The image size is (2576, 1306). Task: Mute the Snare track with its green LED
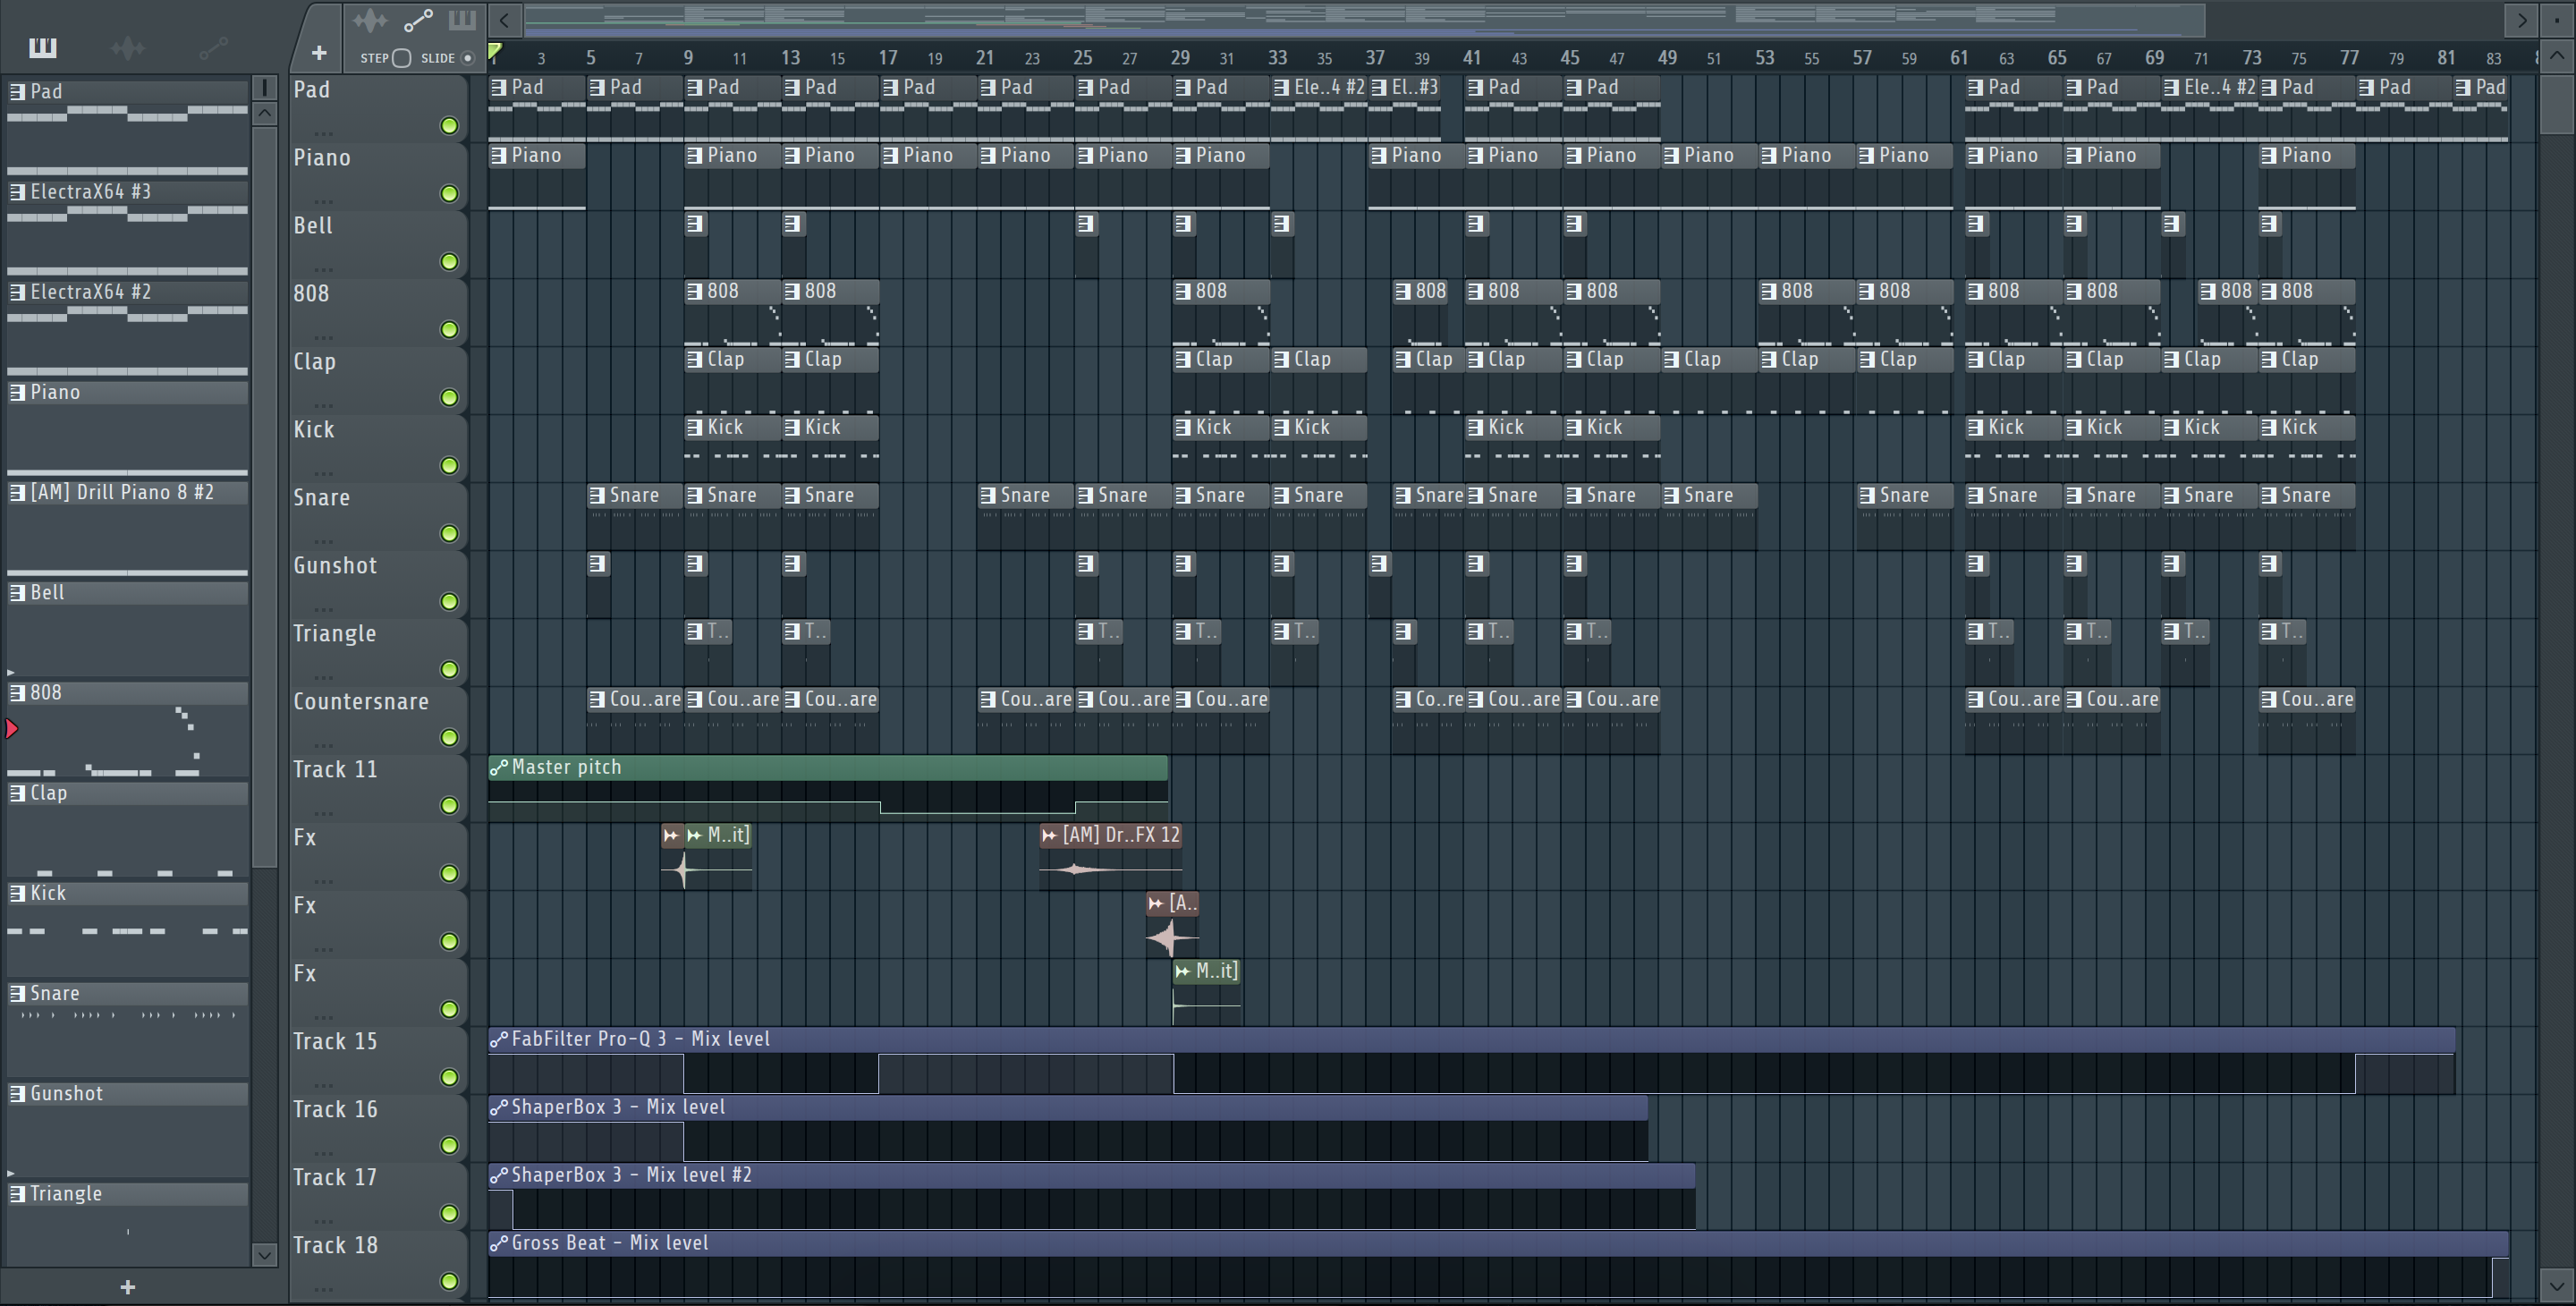pyautogui.click(x=450, y=534)
